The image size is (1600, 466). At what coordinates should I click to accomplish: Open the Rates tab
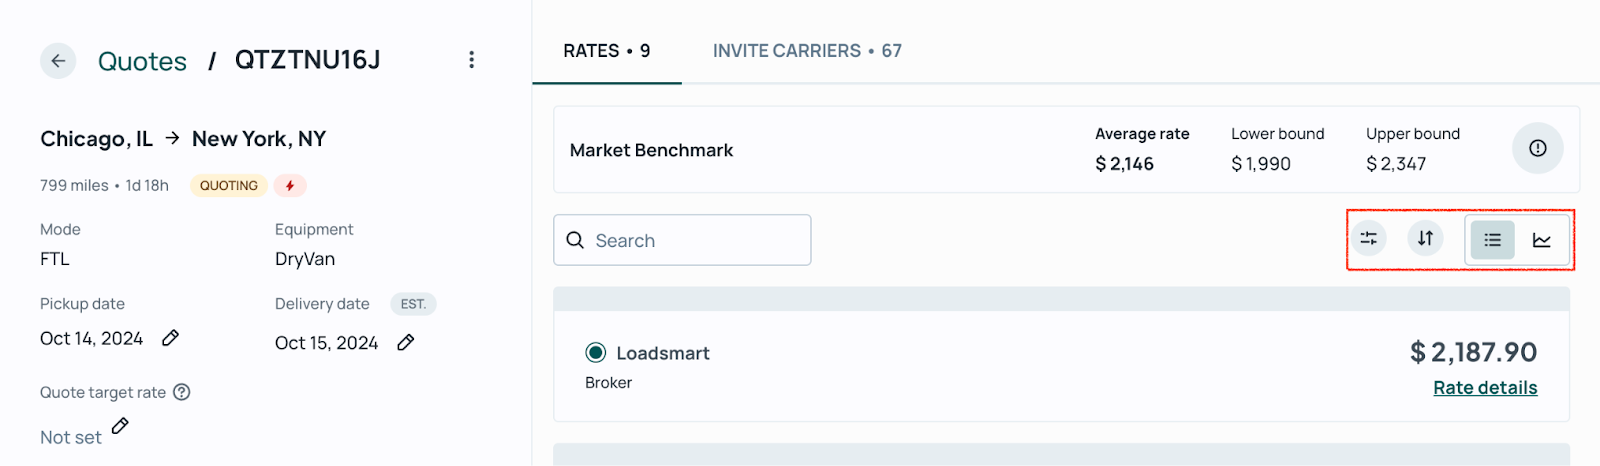pos(606,51)
